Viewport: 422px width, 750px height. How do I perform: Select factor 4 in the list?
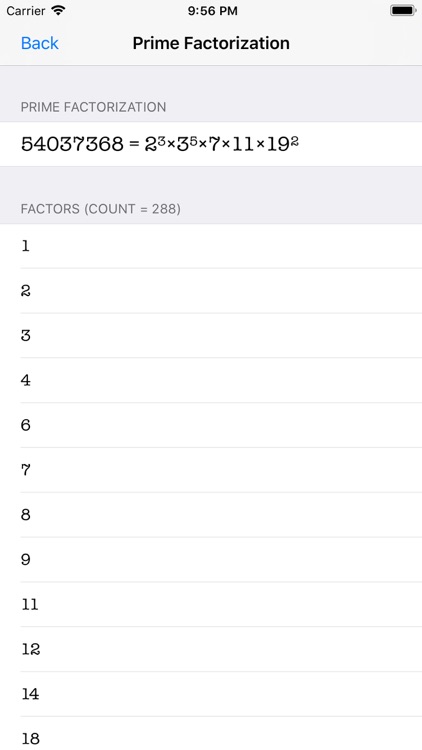211,380
